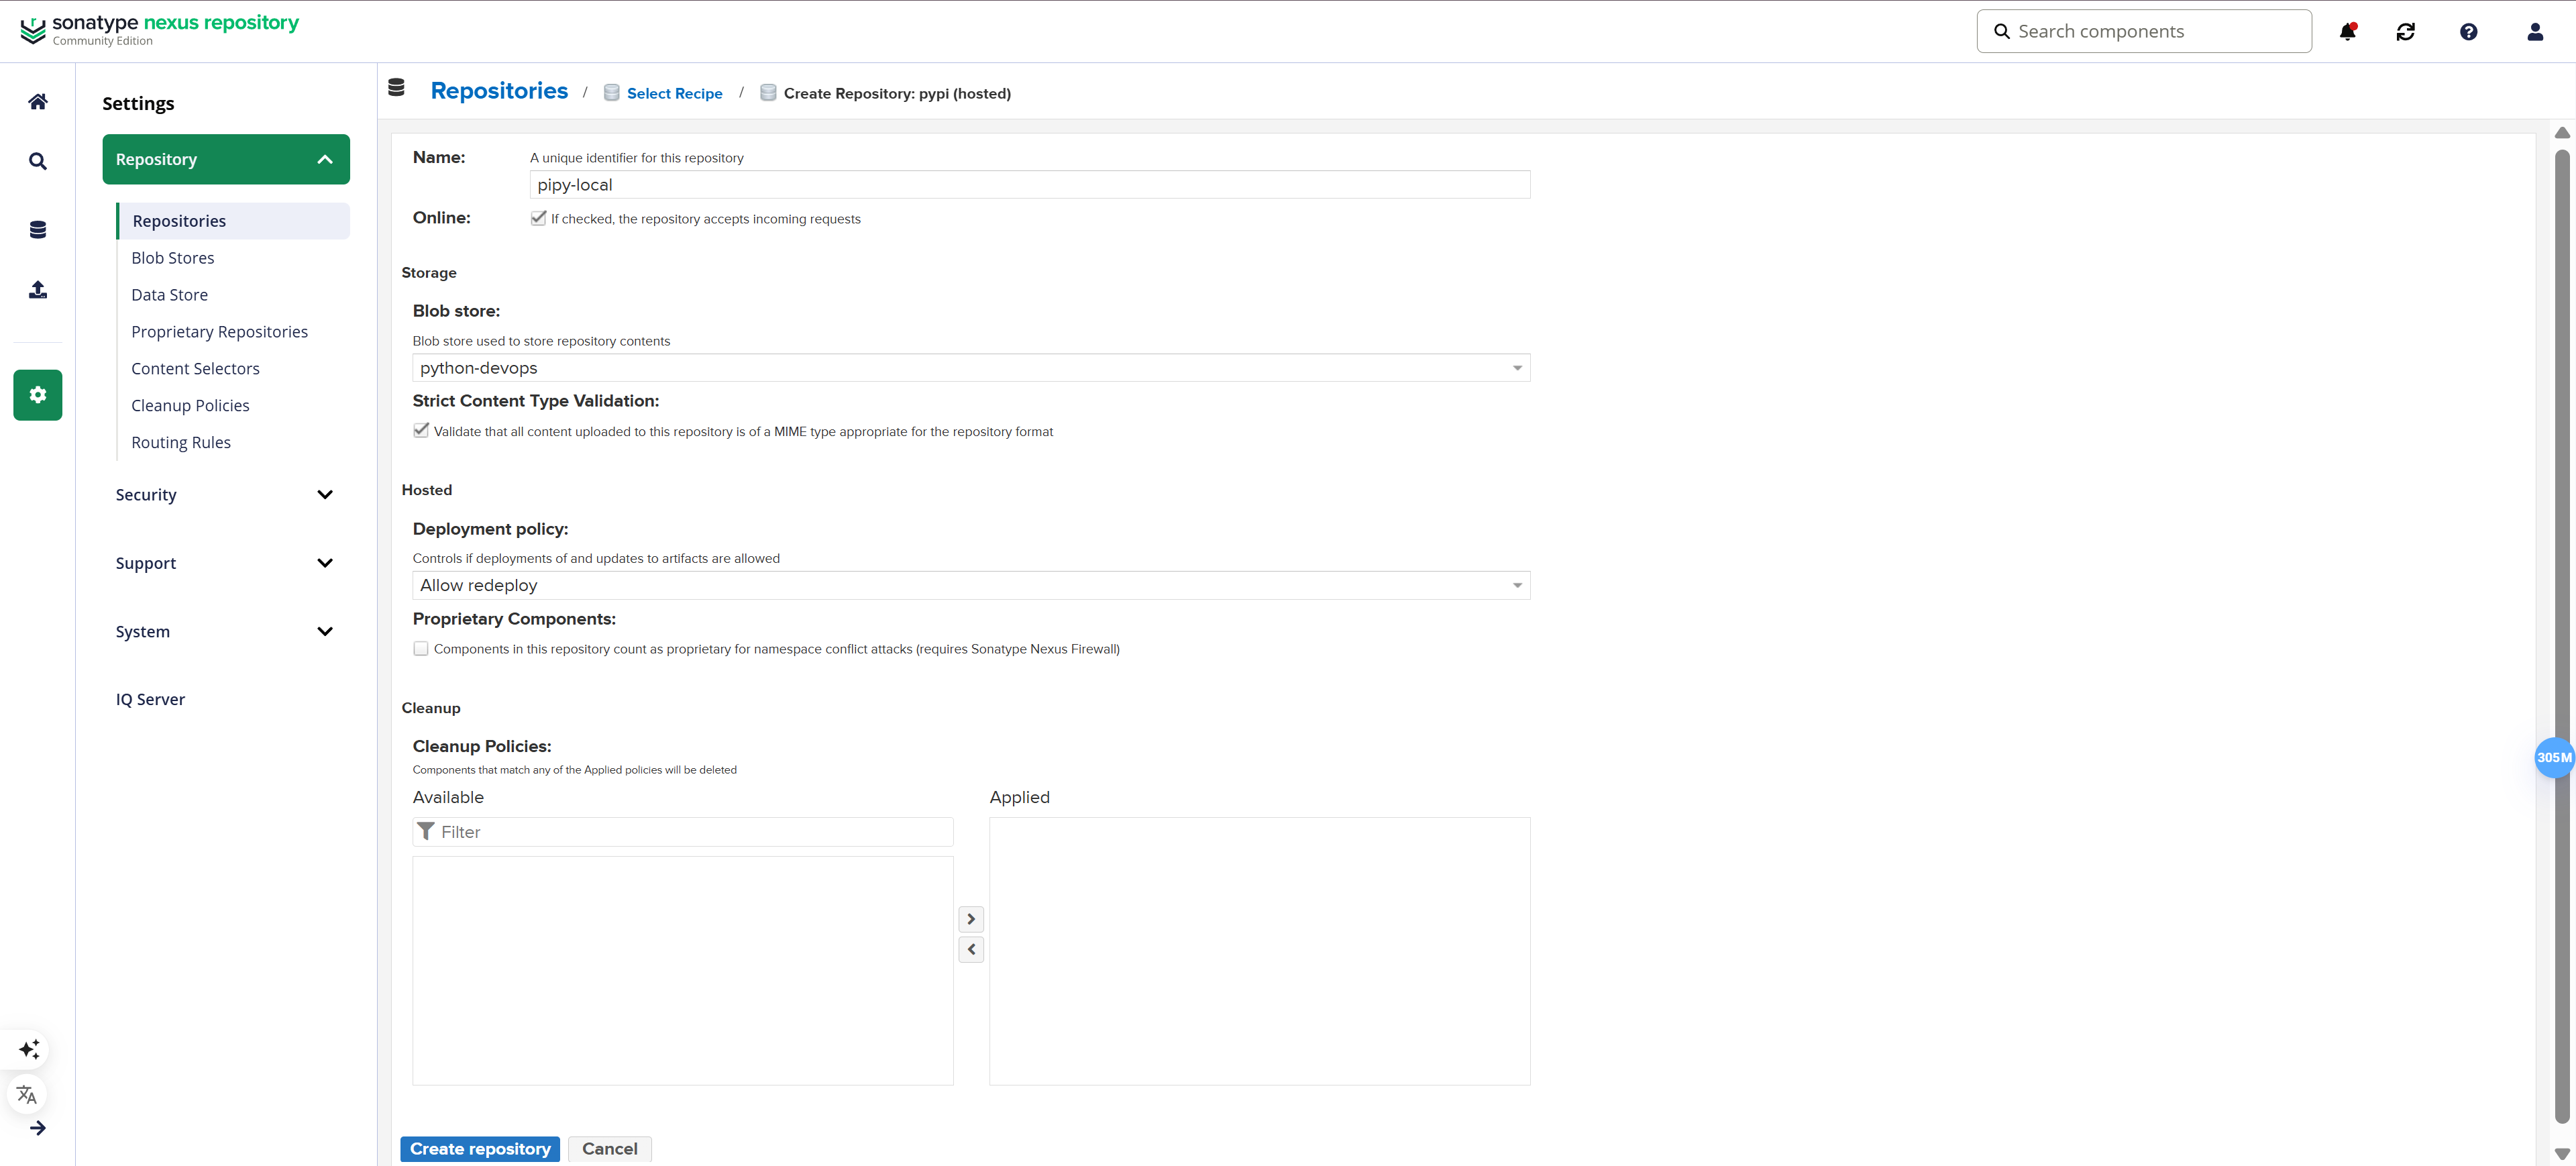2576x1166 pixels.
Task: Open the browse database icon in sidebar
Action: (x=38, y=230)
